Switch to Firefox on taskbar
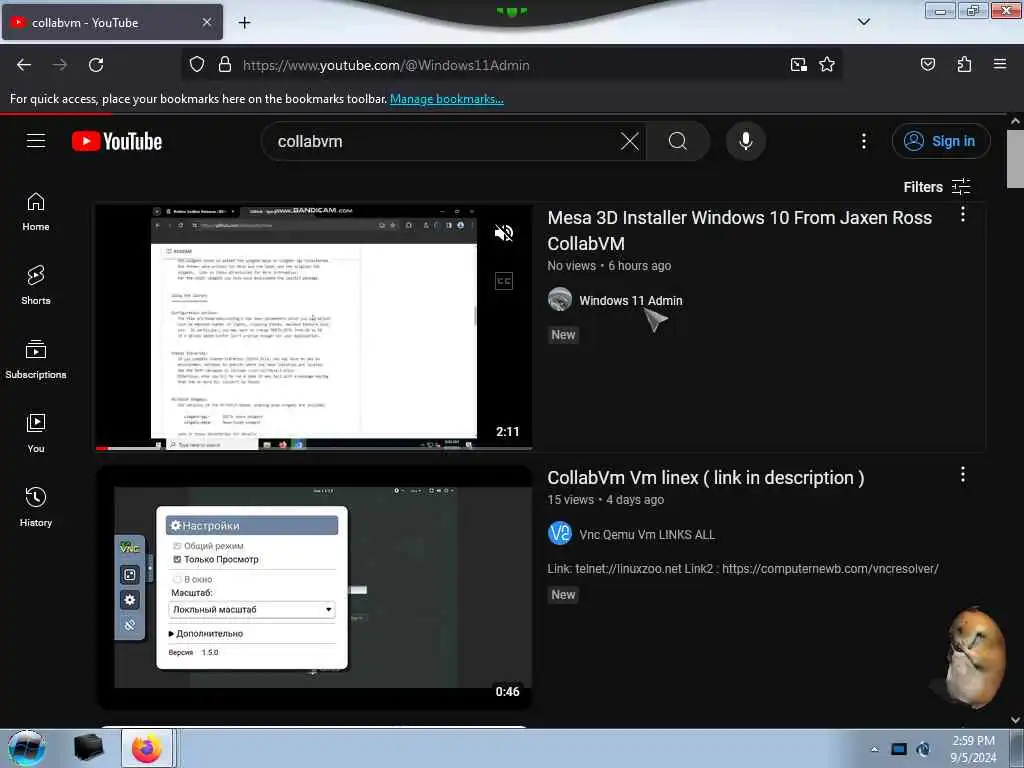1024x768 pixels. [147, 748]
